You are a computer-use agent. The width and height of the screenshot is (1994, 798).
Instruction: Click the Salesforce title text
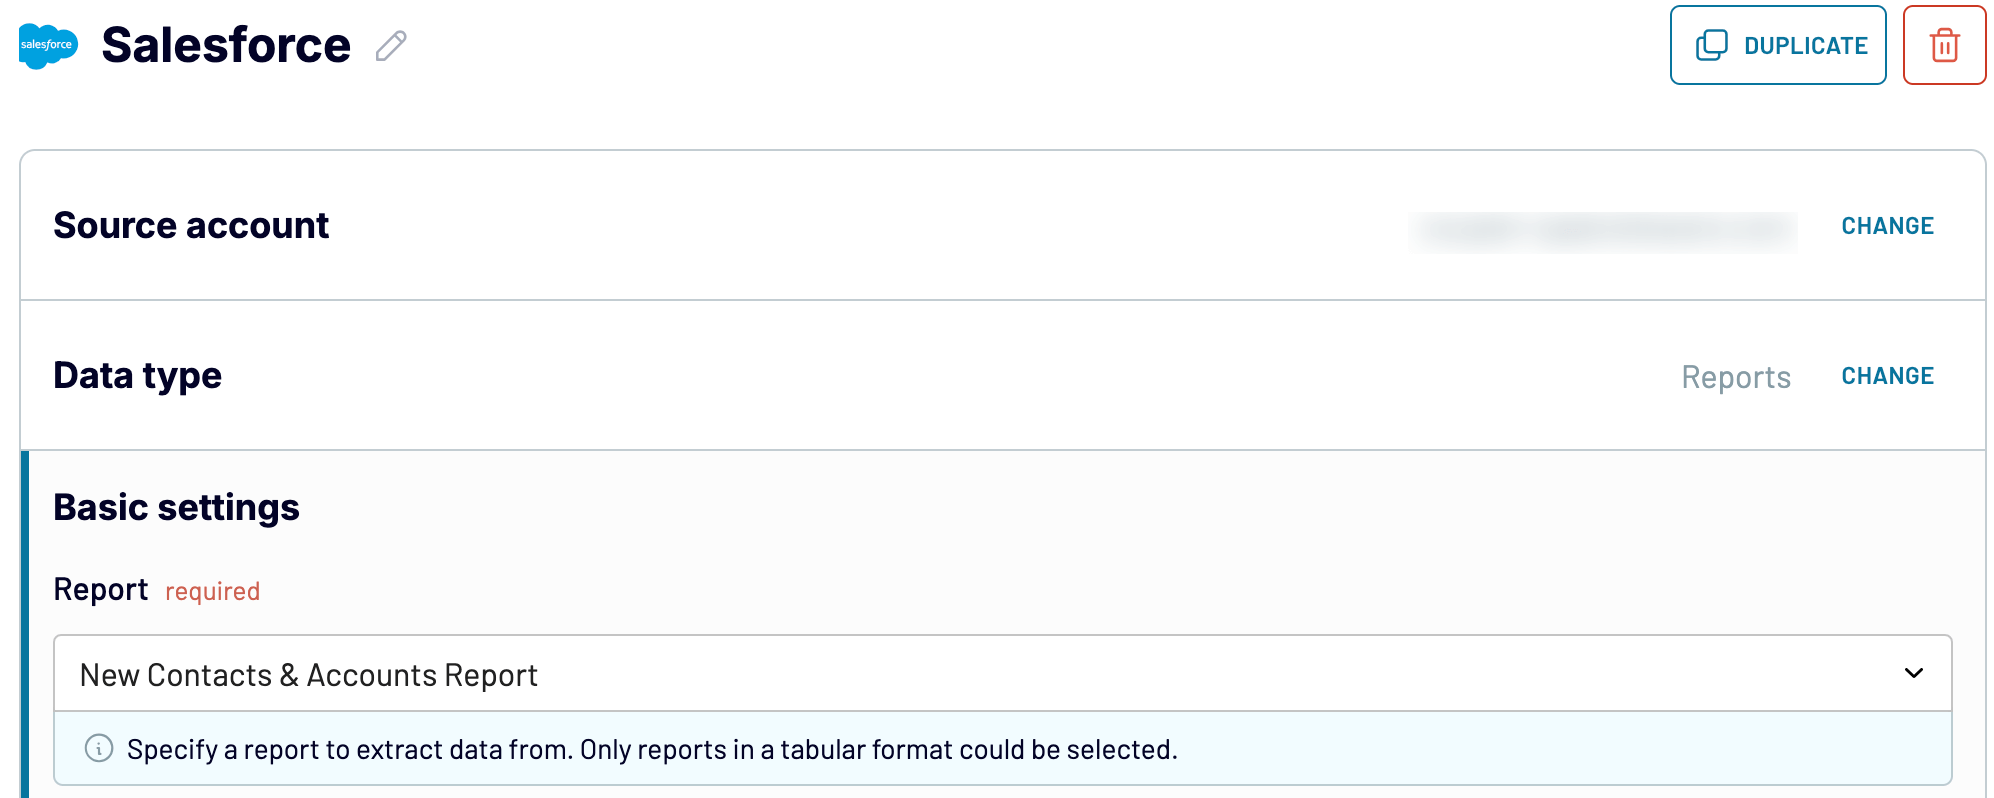[x=227, y=44]
